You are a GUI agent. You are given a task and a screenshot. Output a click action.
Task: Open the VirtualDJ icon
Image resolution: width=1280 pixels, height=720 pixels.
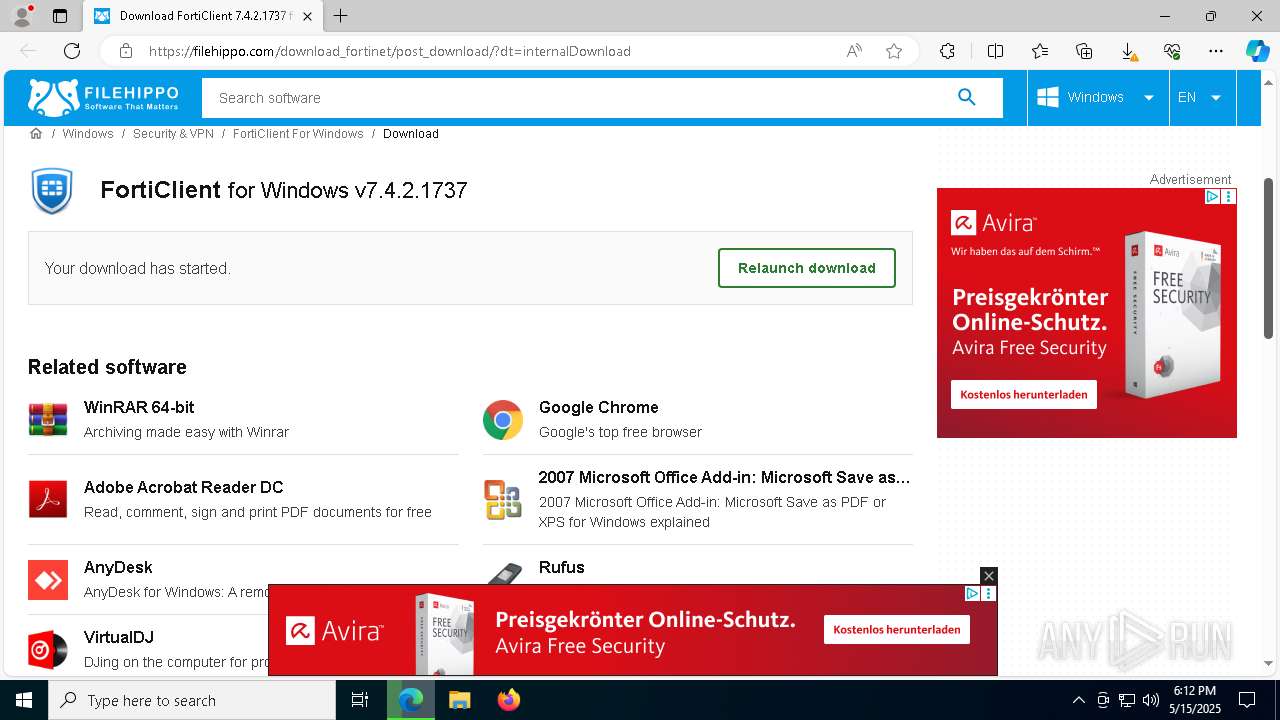click(48, 650)
